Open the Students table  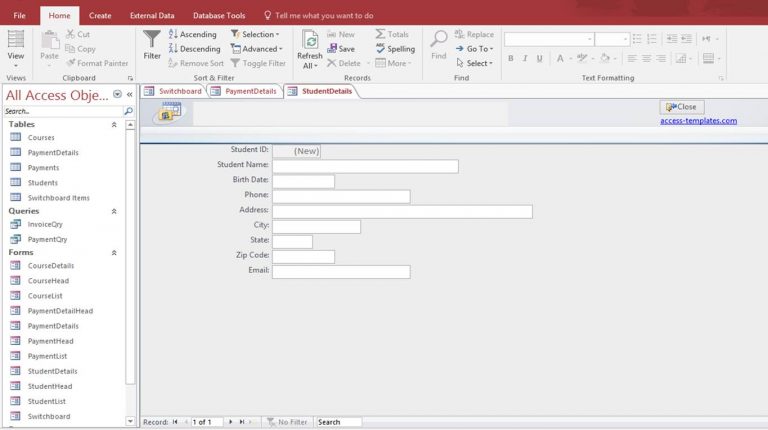(43, 183)
